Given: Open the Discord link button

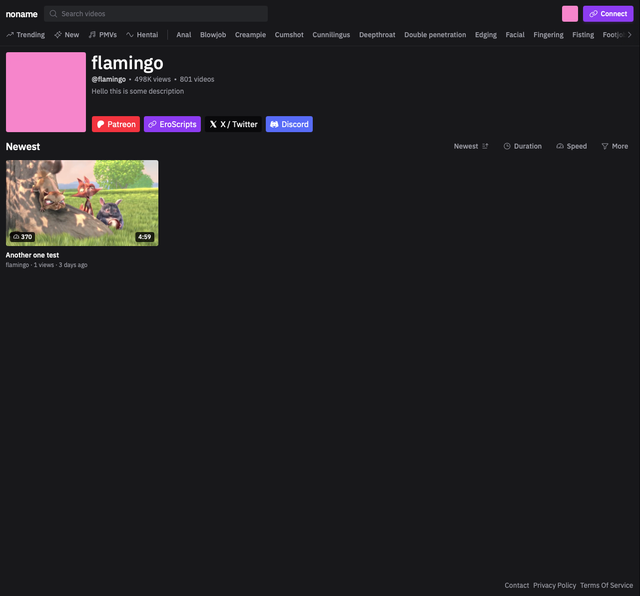Looking at the screenshot, I should coord(289,124).
